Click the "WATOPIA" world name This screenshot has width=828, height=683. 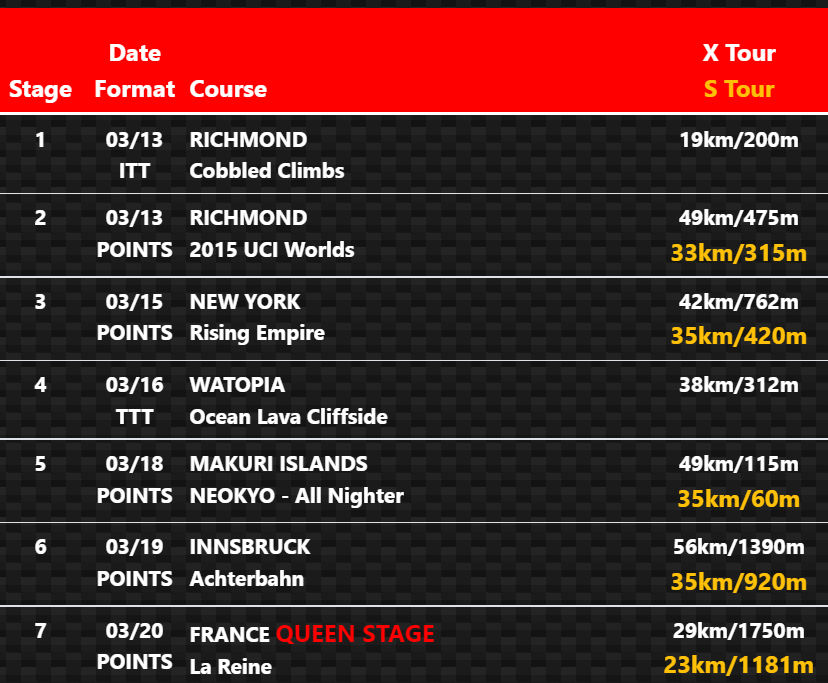[237, 385]
